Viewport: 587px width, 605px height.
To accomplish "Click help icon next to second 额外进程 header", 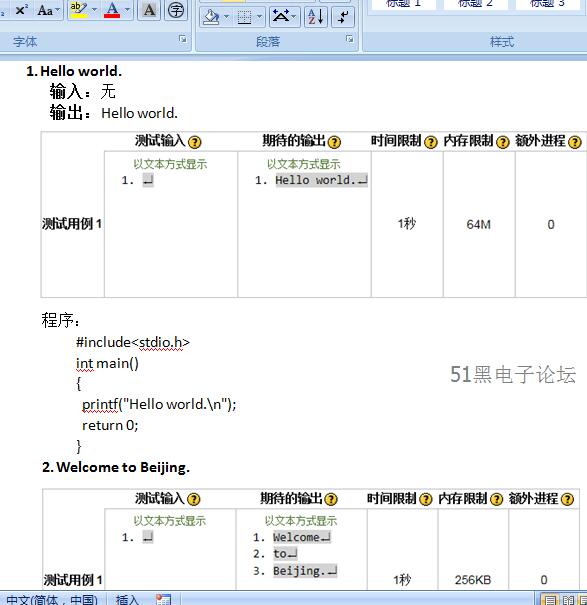I will [x=567, y=499].
